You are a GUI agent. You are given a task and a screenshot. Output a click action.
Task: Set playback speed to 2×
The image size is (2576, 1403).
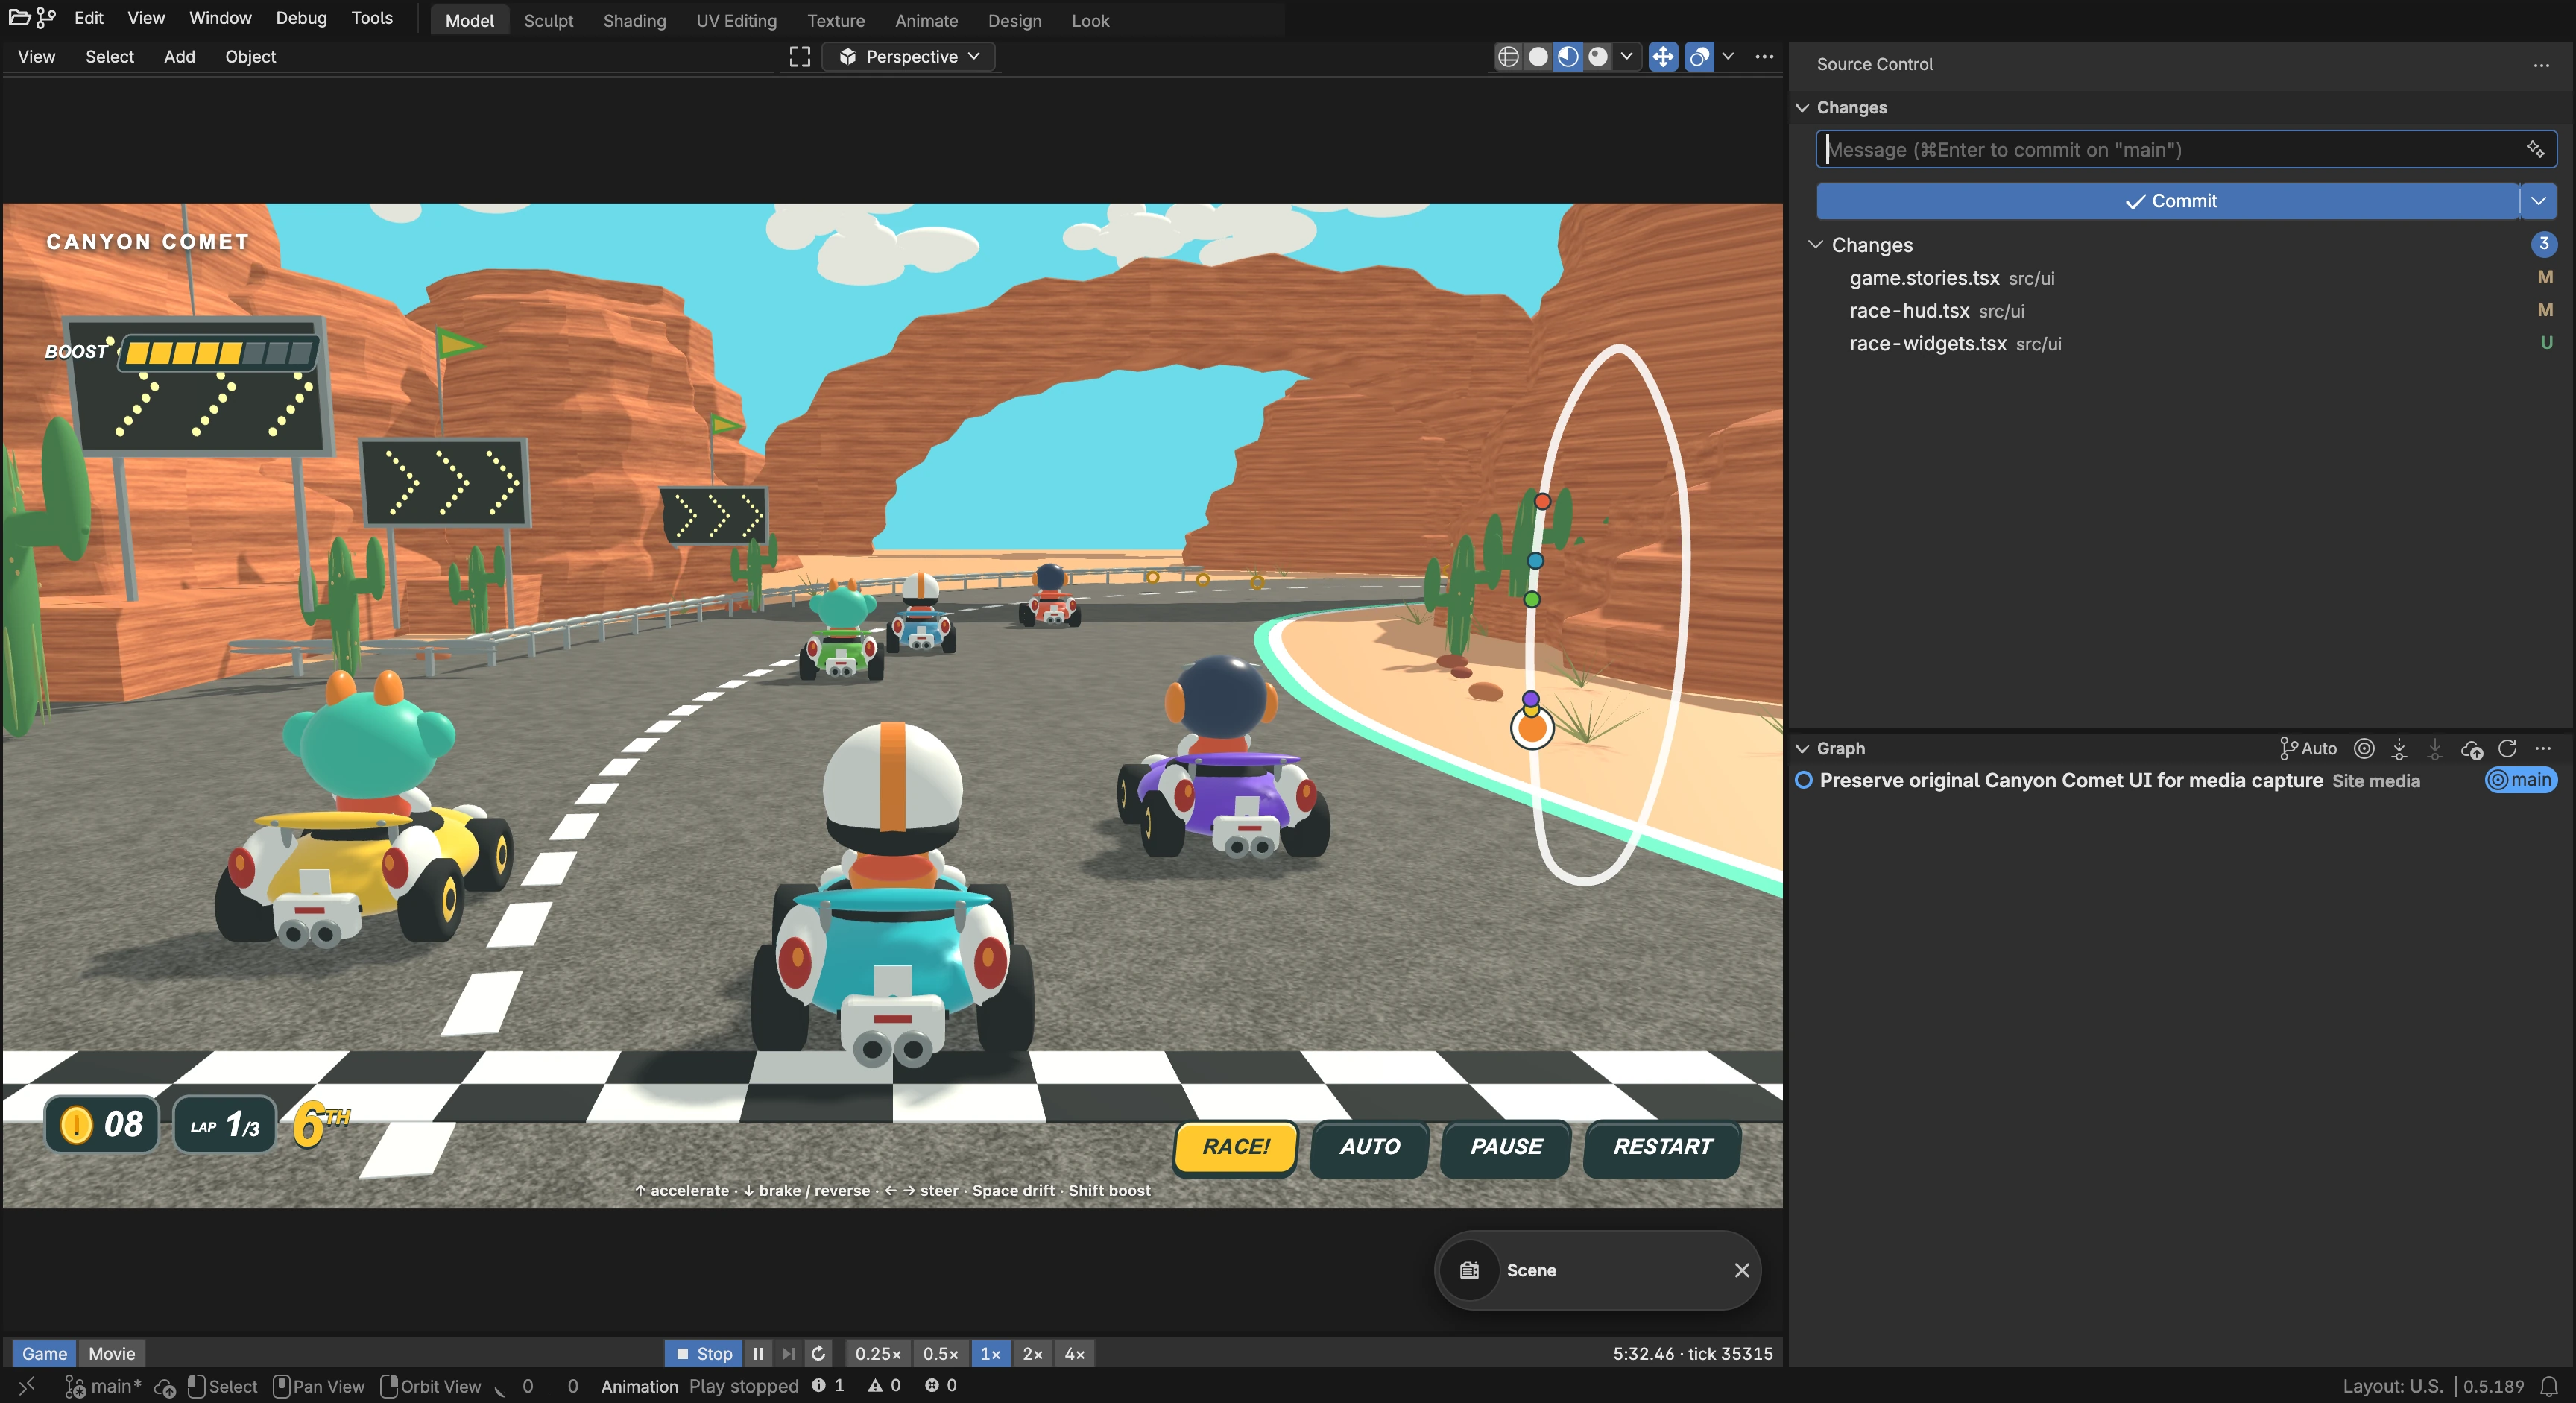(1033, 1353)
